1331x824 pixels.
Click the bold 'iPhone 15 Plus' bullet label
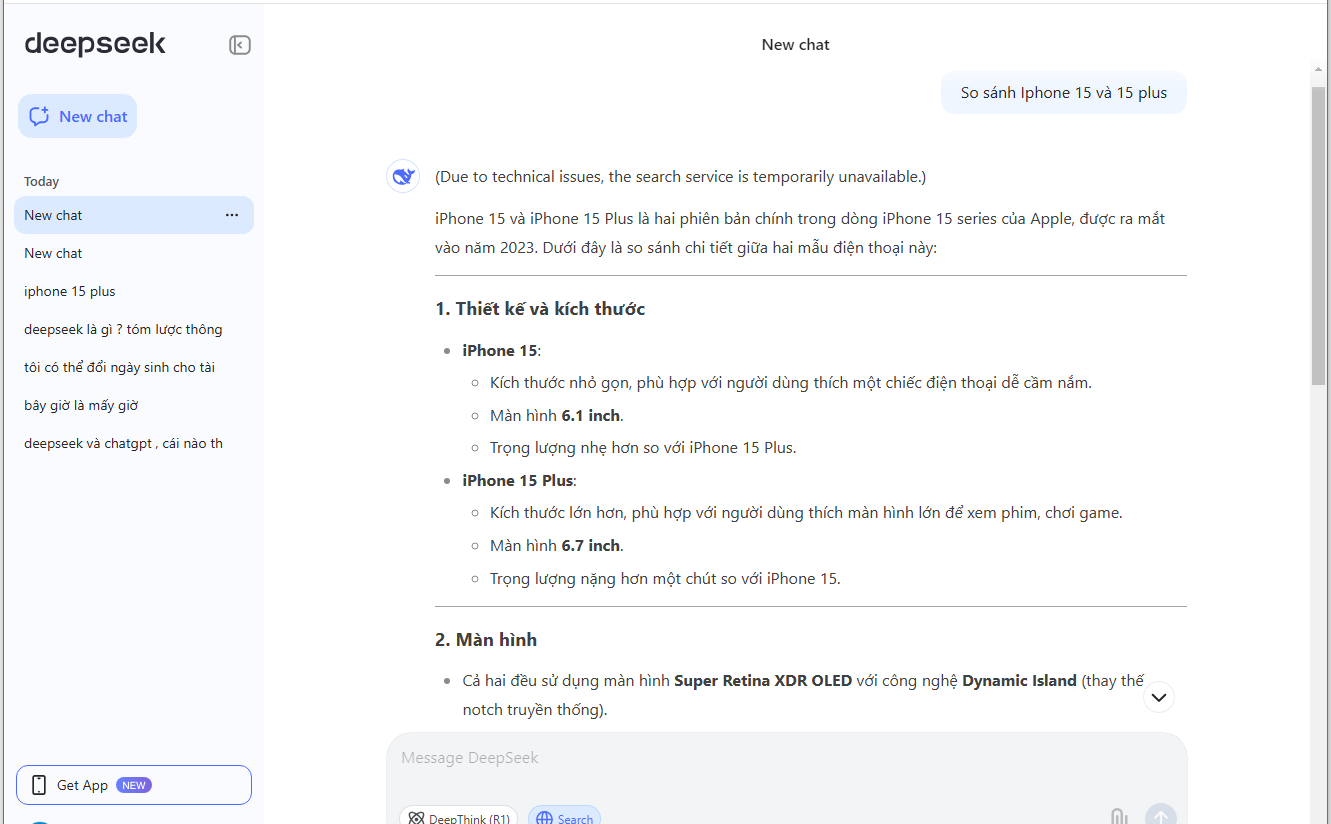518,480
